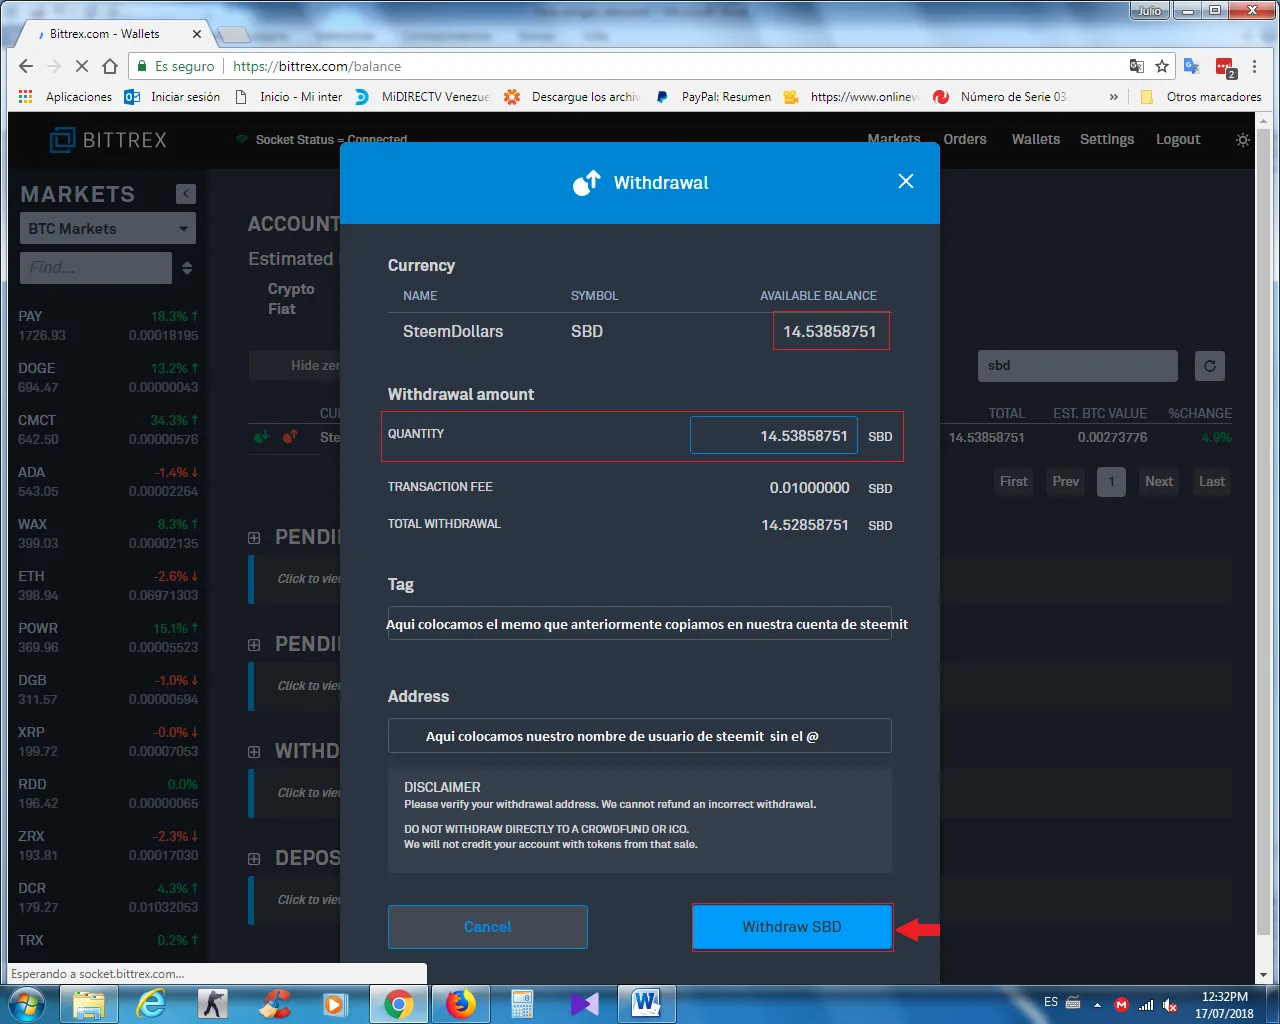Open the Wallets menu
1280x1024 pixels.
point(1036,139)
